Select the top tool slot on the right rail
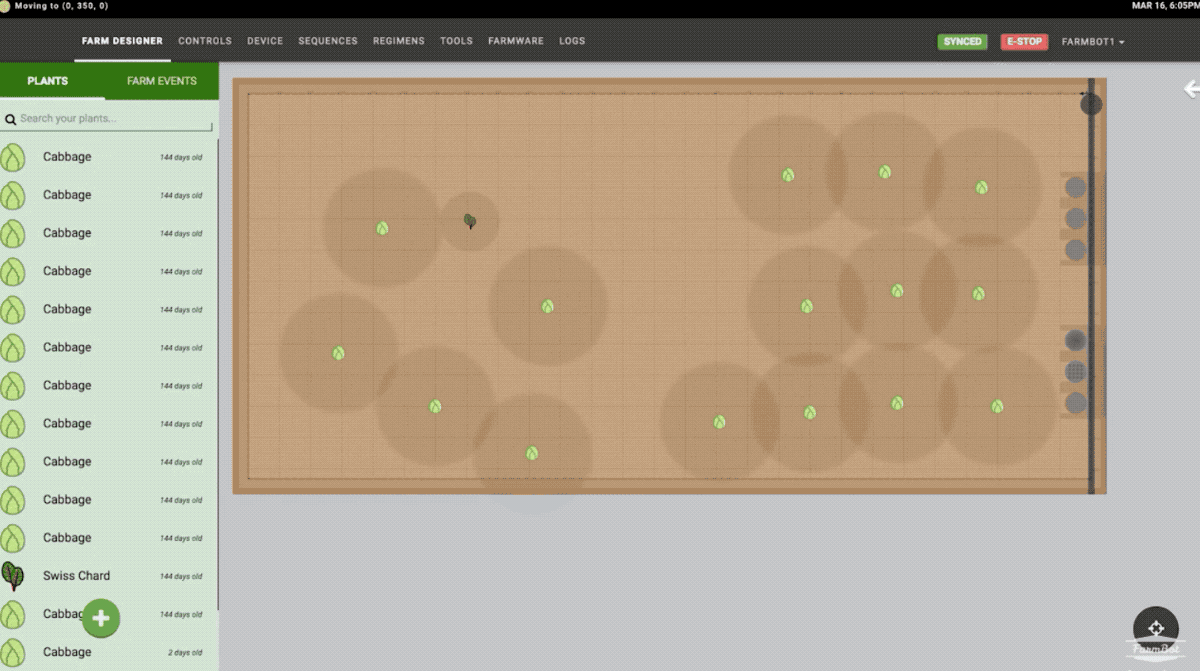The image size is (1200, 671). (x=1075, y=187)
